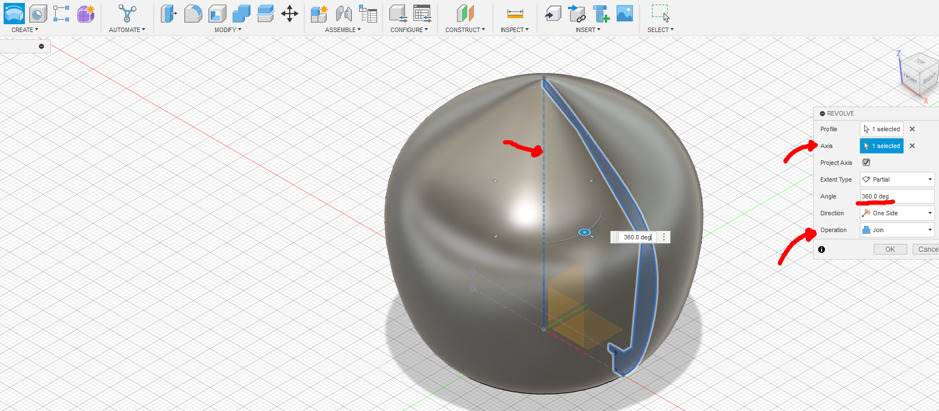Select the Combine tool
The width and height of the screenshot is (939, 411).
coord(241,13)
